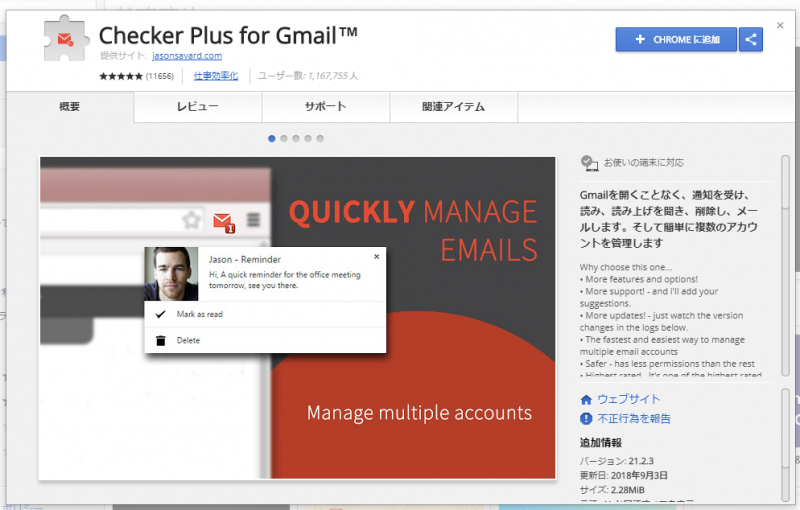The width and height of the screenshot is (800, 510).
Task: Click Jason's profile photo in notification
Action: click(171, 274)
